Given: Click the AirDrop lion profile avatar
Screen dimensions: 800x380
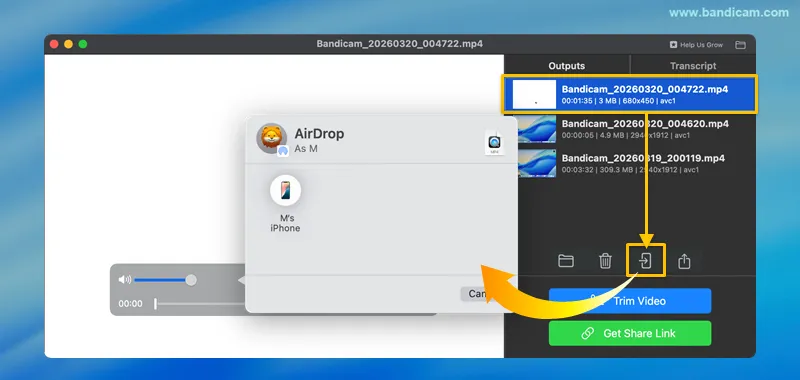Looking at the screenshot, I should click(271, 138).
